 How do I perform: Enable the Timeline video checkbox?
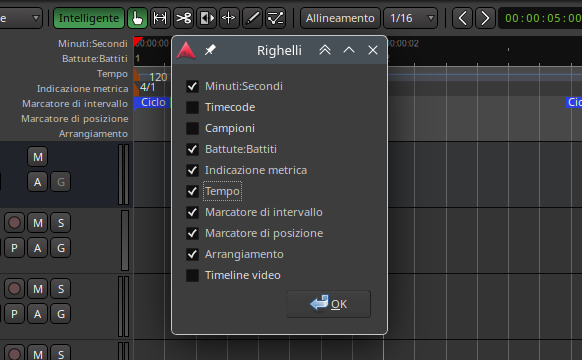192,275
